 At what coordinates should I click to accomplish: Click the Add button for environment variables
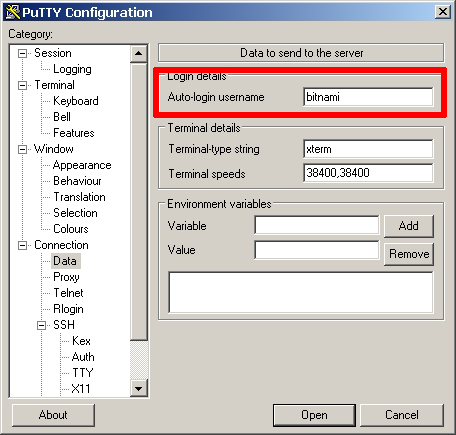[409, 226]
